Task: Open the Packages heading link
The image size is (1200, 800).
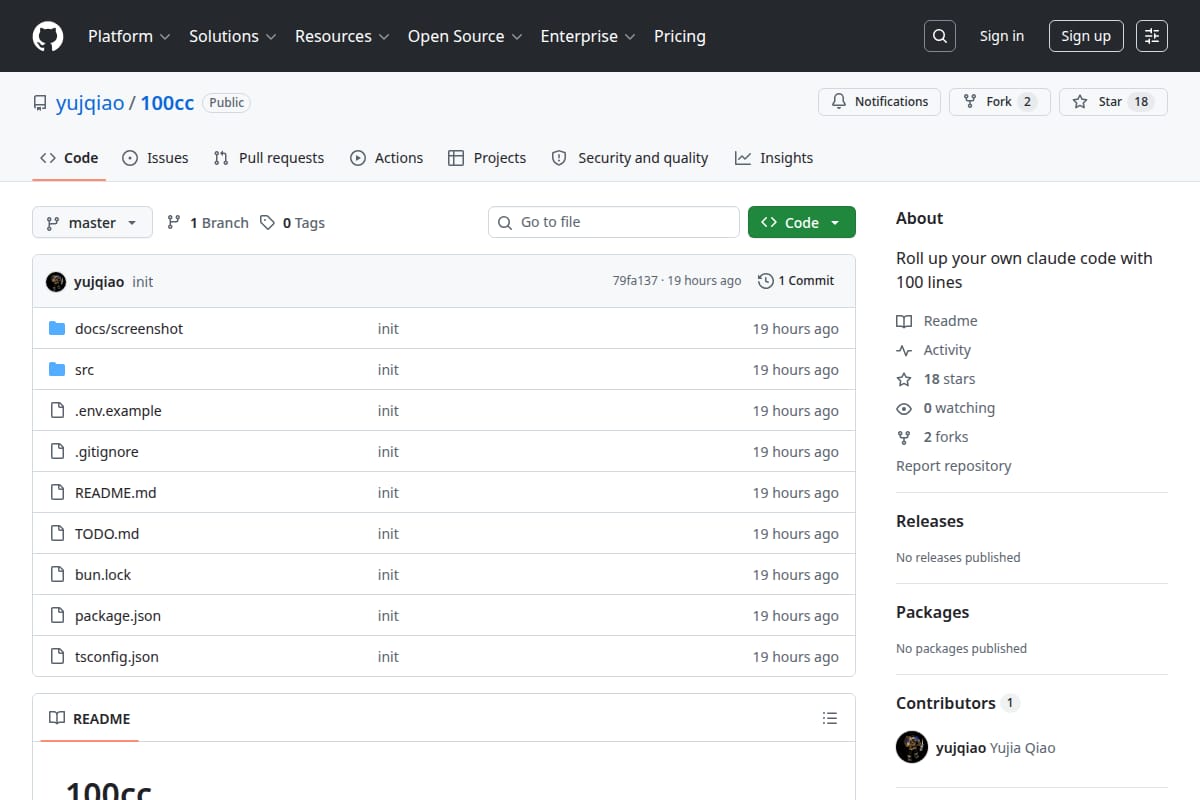Action: tap(932, 612)
